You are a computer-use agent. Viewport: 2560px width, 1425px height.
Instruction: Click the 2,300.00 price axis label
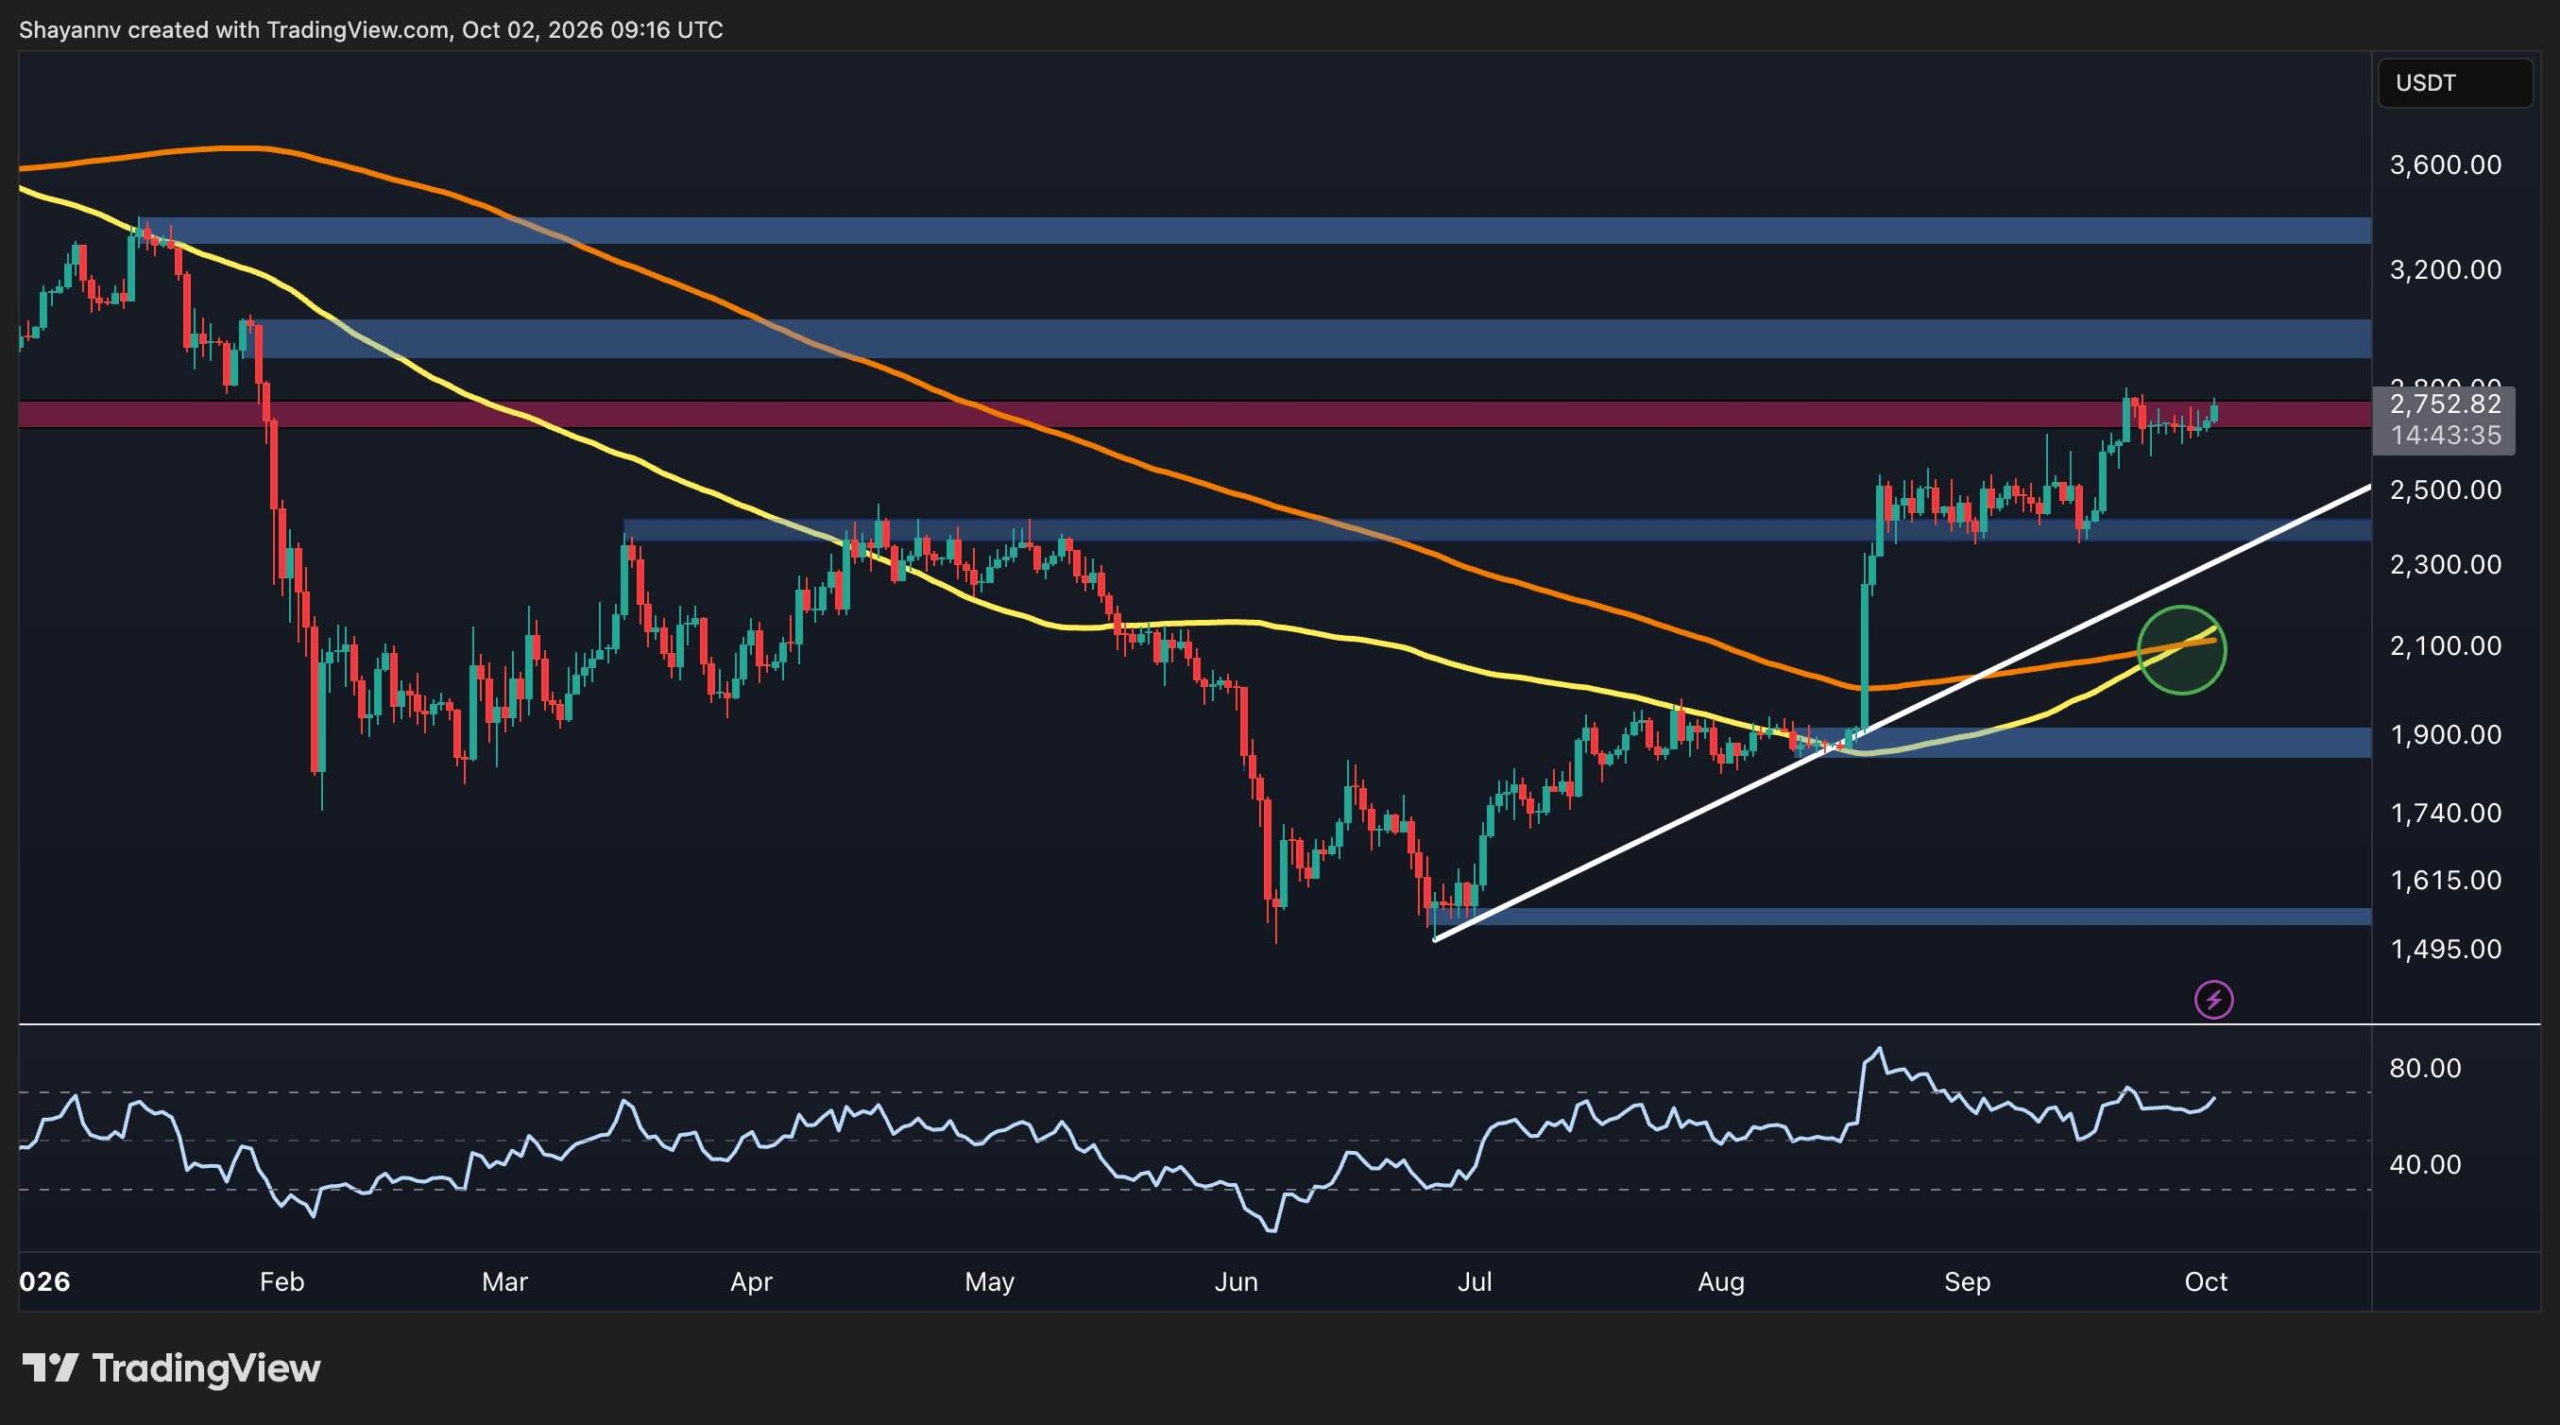click(2444, 565)
